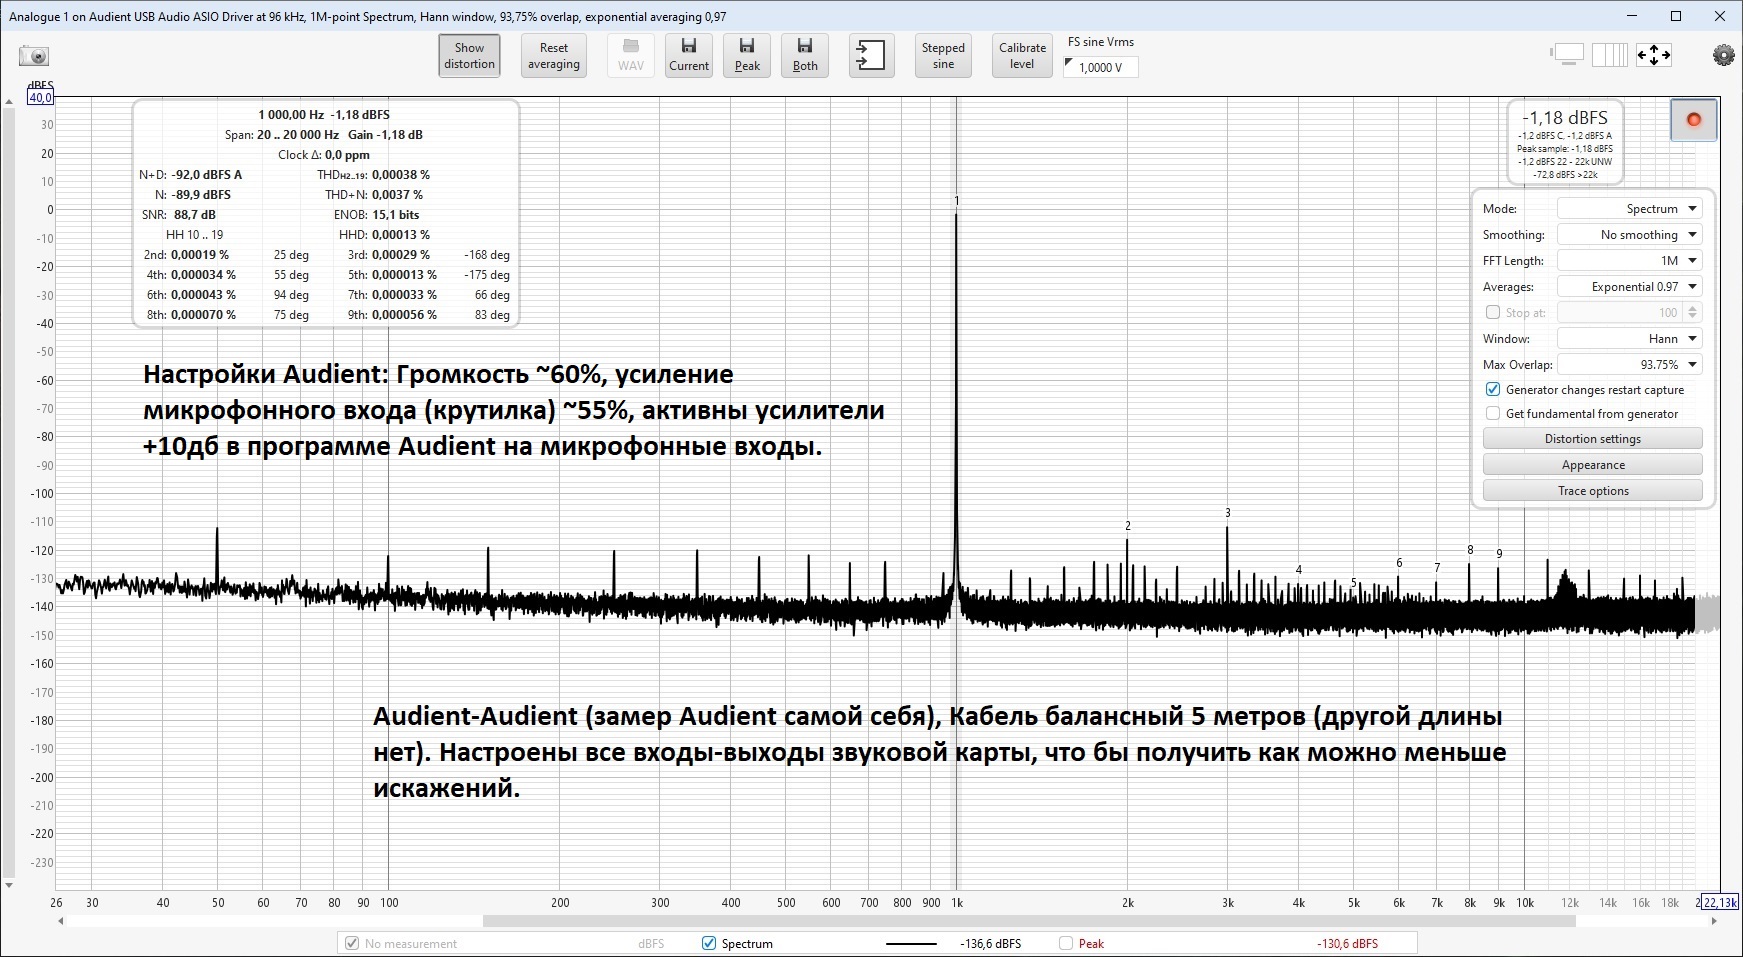Save Current trace
Viewport: 1743px width, 957px height.
coord(689,56)
